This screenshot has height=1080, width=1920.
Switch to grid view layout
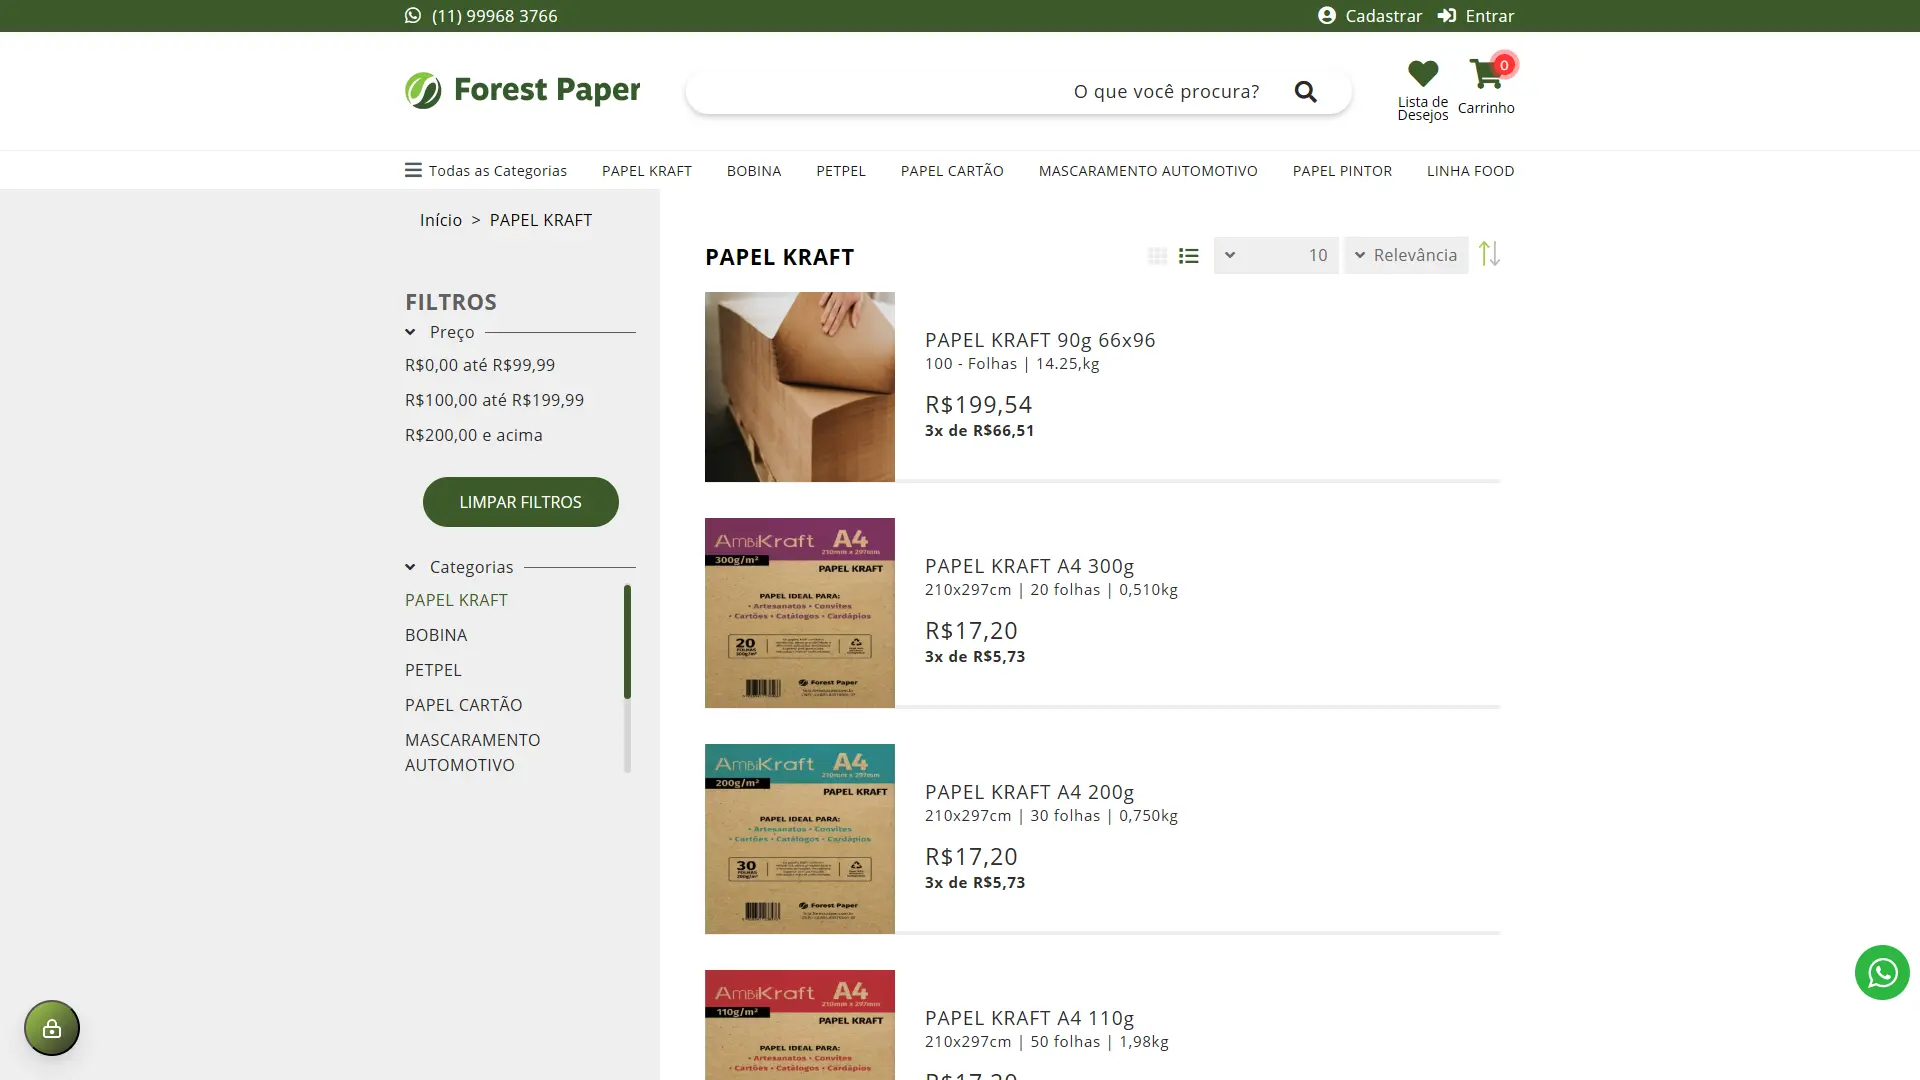pyautogui.click(x=1157, y=256)
